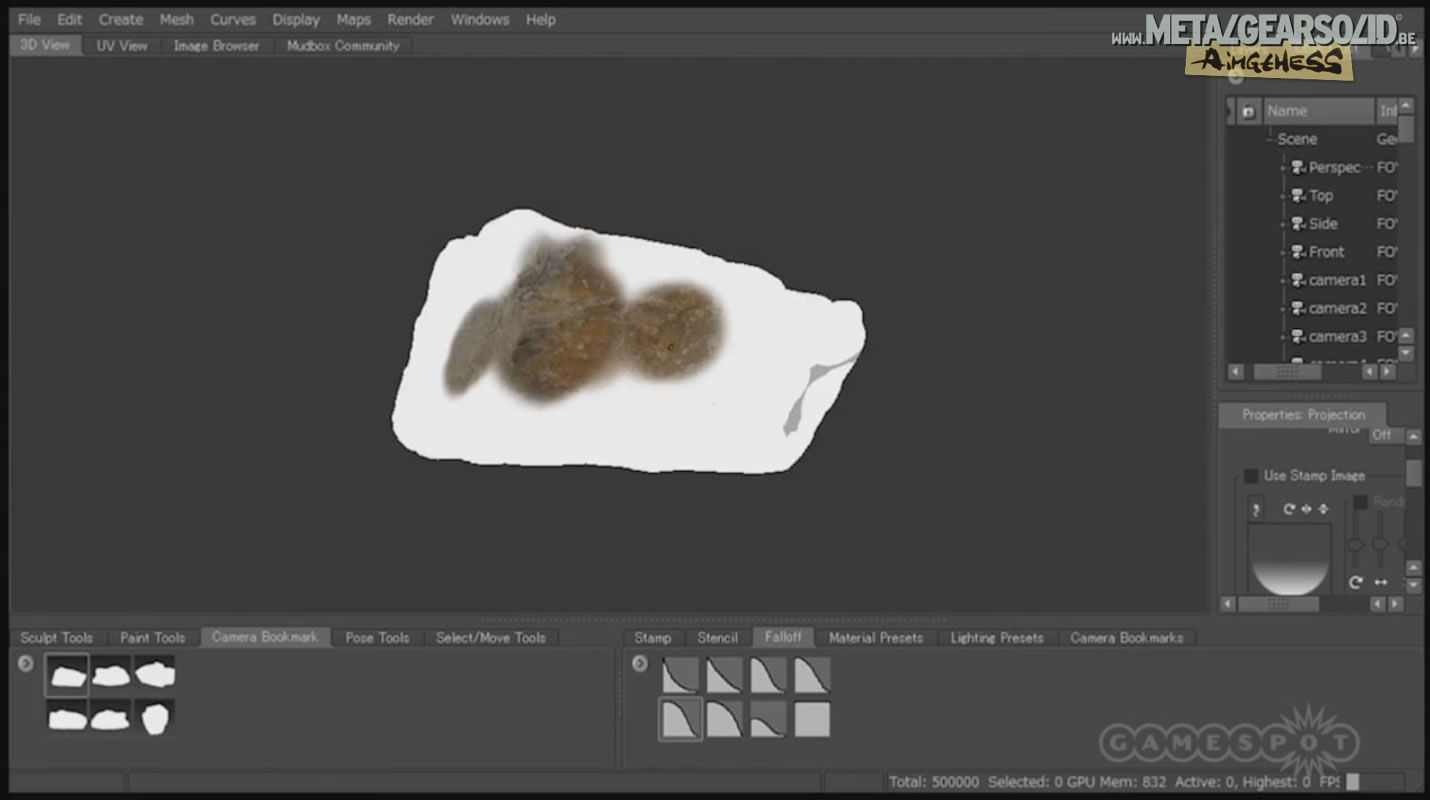Open the File menu
The height and width of the screenshot is (800, 1430).
(x=30, y=19)
